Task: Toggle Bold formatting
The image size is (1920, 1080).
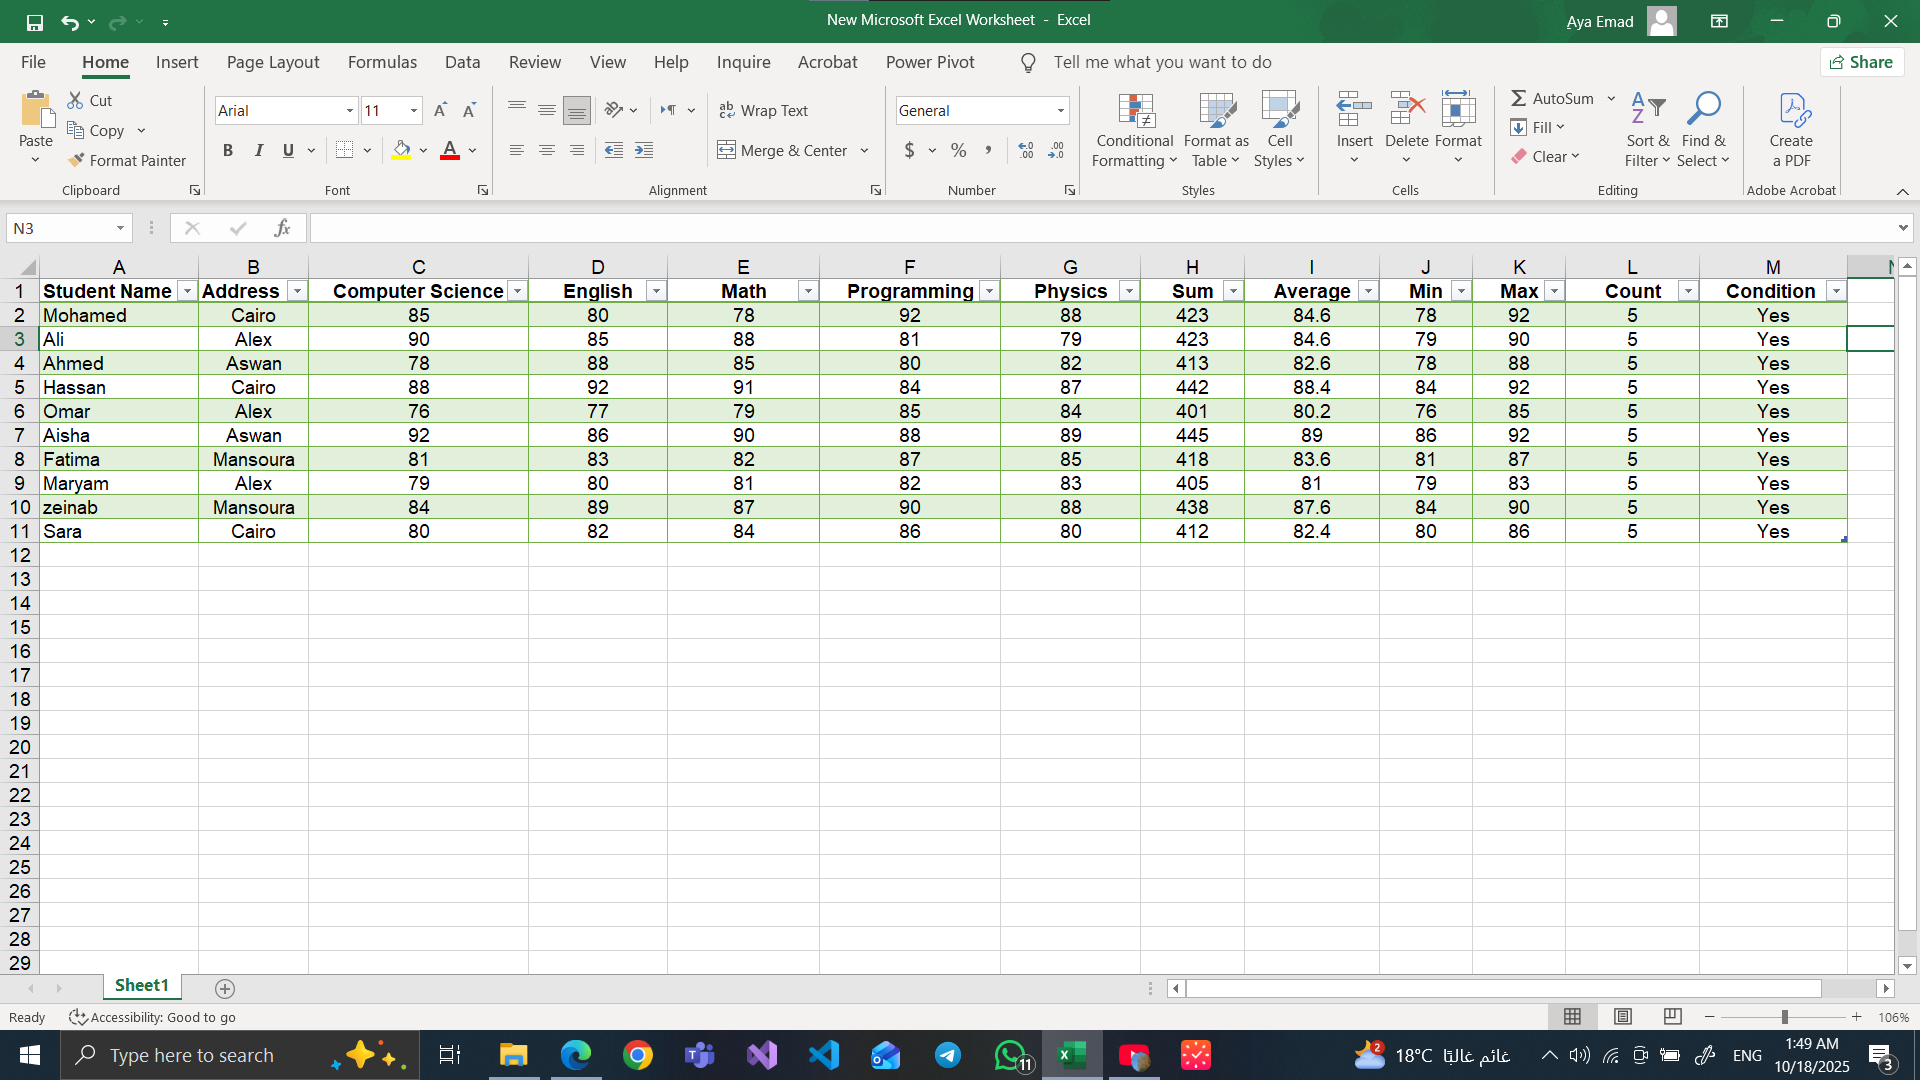Action: pos(228,150)
